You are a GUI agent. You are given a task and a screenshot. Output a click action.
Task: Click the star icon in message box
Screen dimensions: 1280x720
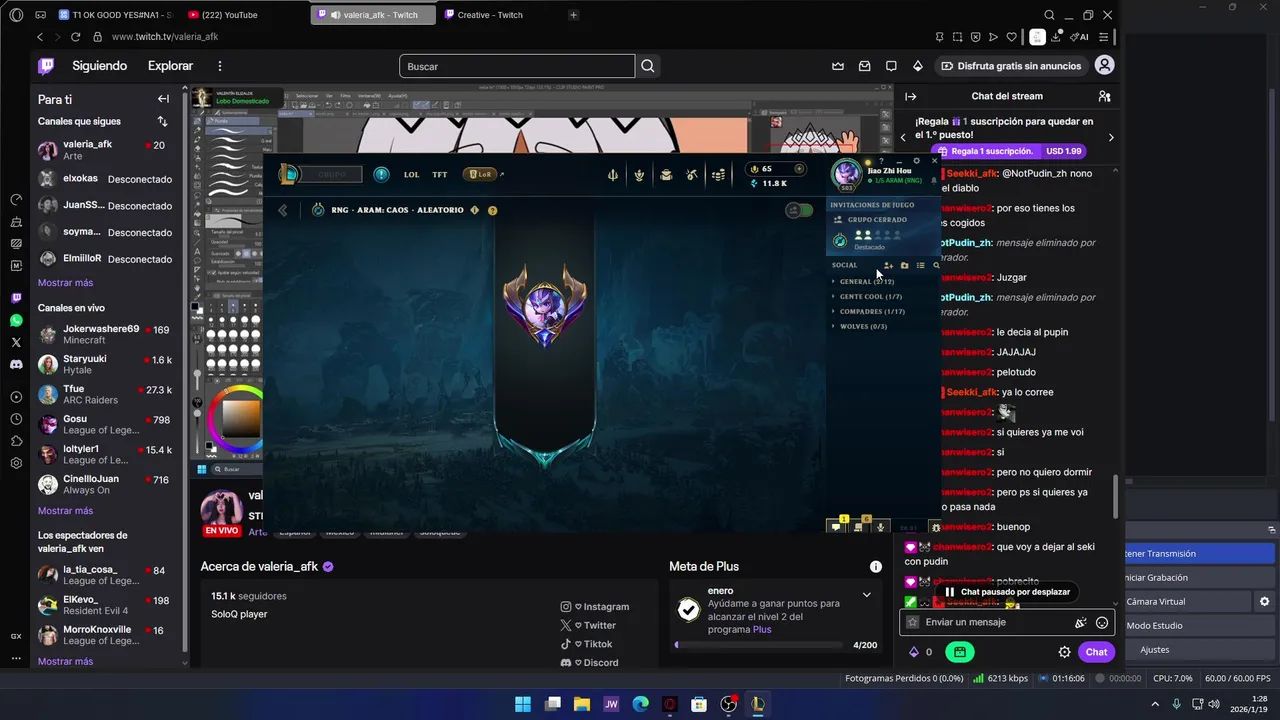(x=912, y=622)
